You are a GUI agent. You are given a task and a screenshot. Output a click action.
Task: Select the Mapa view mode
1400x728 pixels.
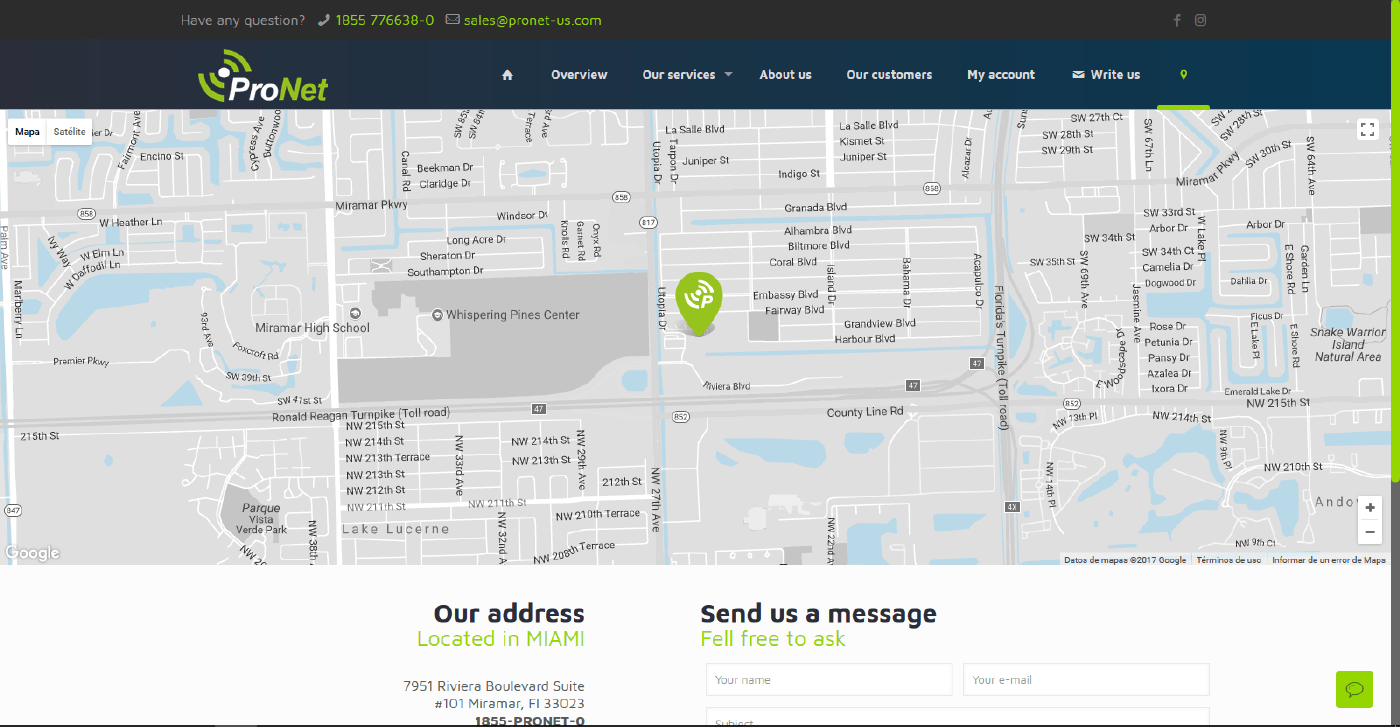point(28,132)
